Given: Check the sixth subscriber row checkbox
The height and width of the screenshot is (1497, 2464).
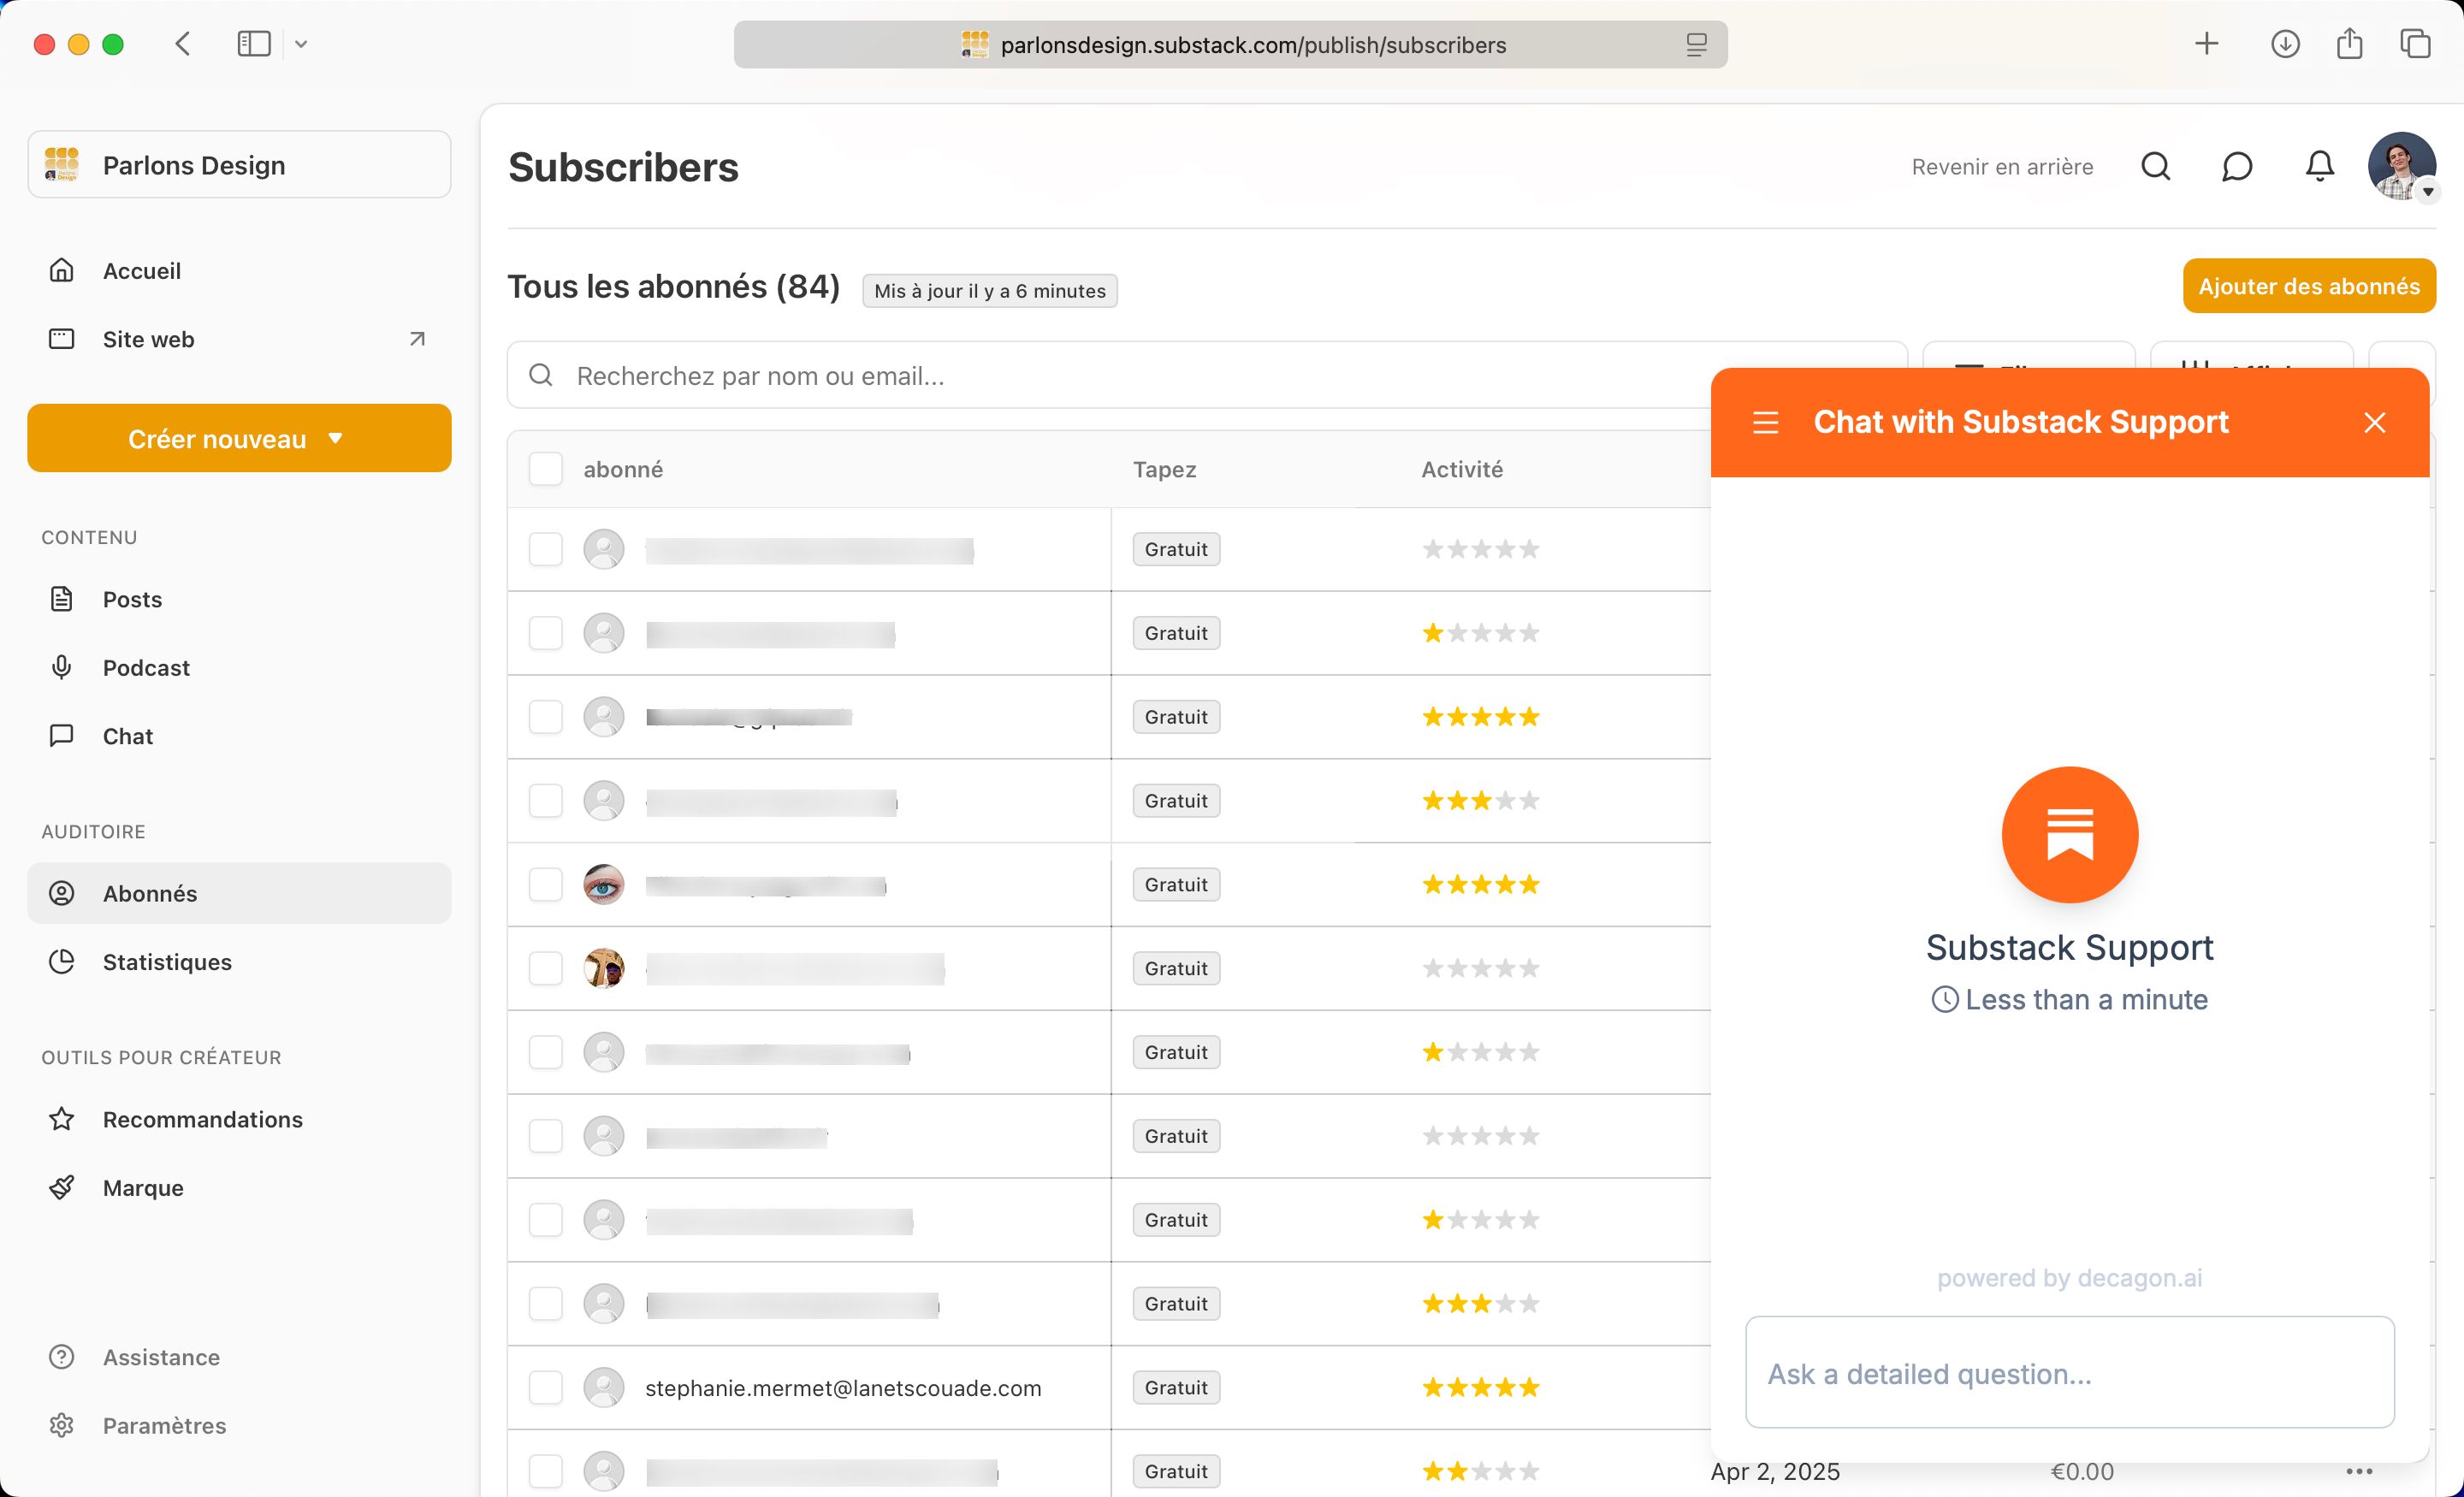Looking at the screenshot, I should (546, 968).
